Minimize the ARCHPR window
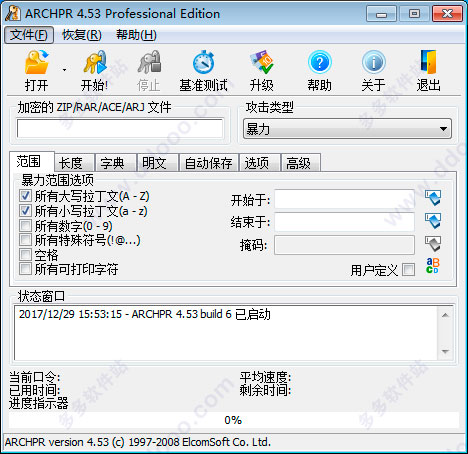468x454 pixels. click(x=381, y=14)
